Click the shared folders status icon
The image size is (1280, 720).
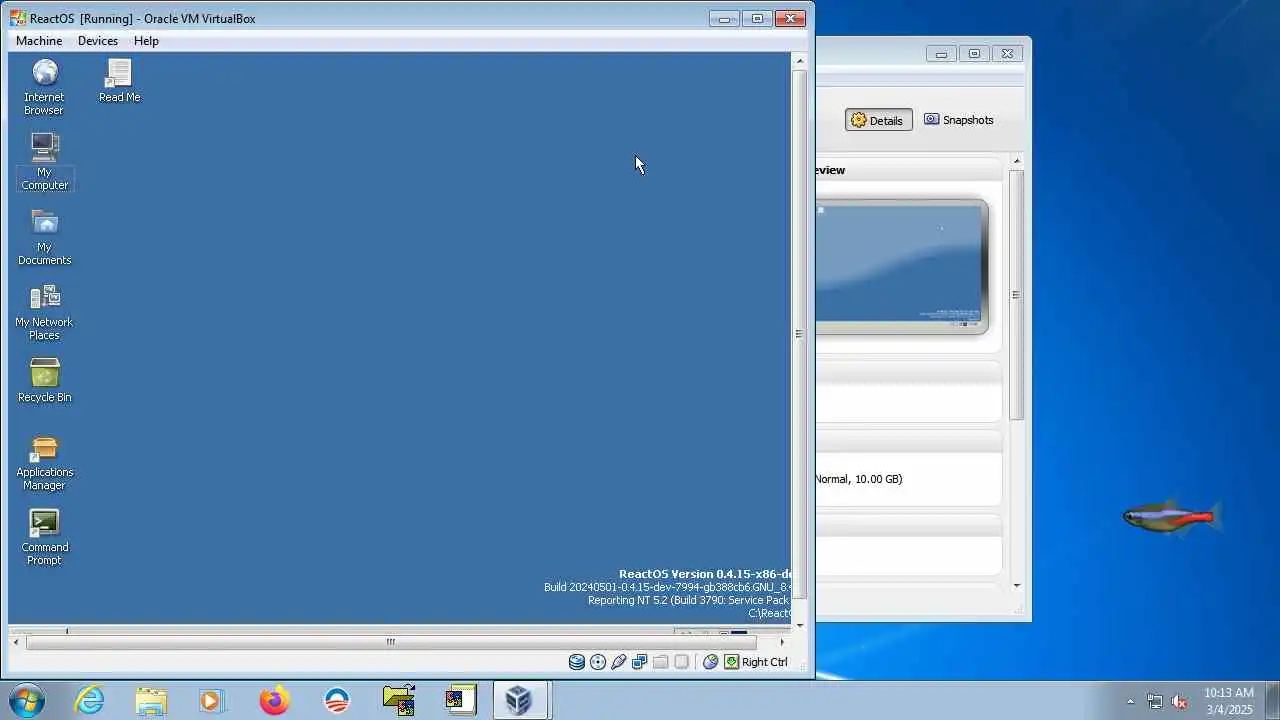pyautogui.click(x=661, y=662)
